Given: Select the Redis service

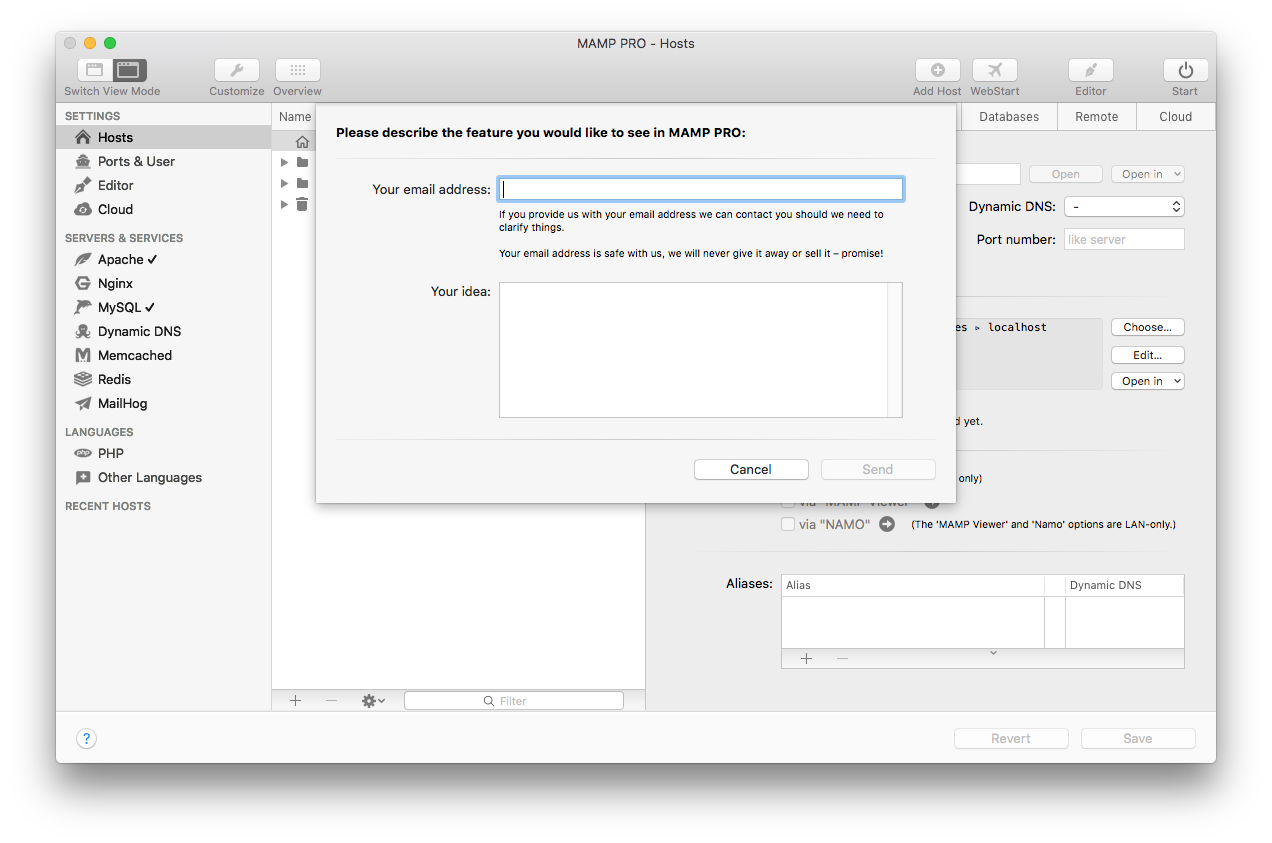Looking at the screenshot, I should 113,379.
